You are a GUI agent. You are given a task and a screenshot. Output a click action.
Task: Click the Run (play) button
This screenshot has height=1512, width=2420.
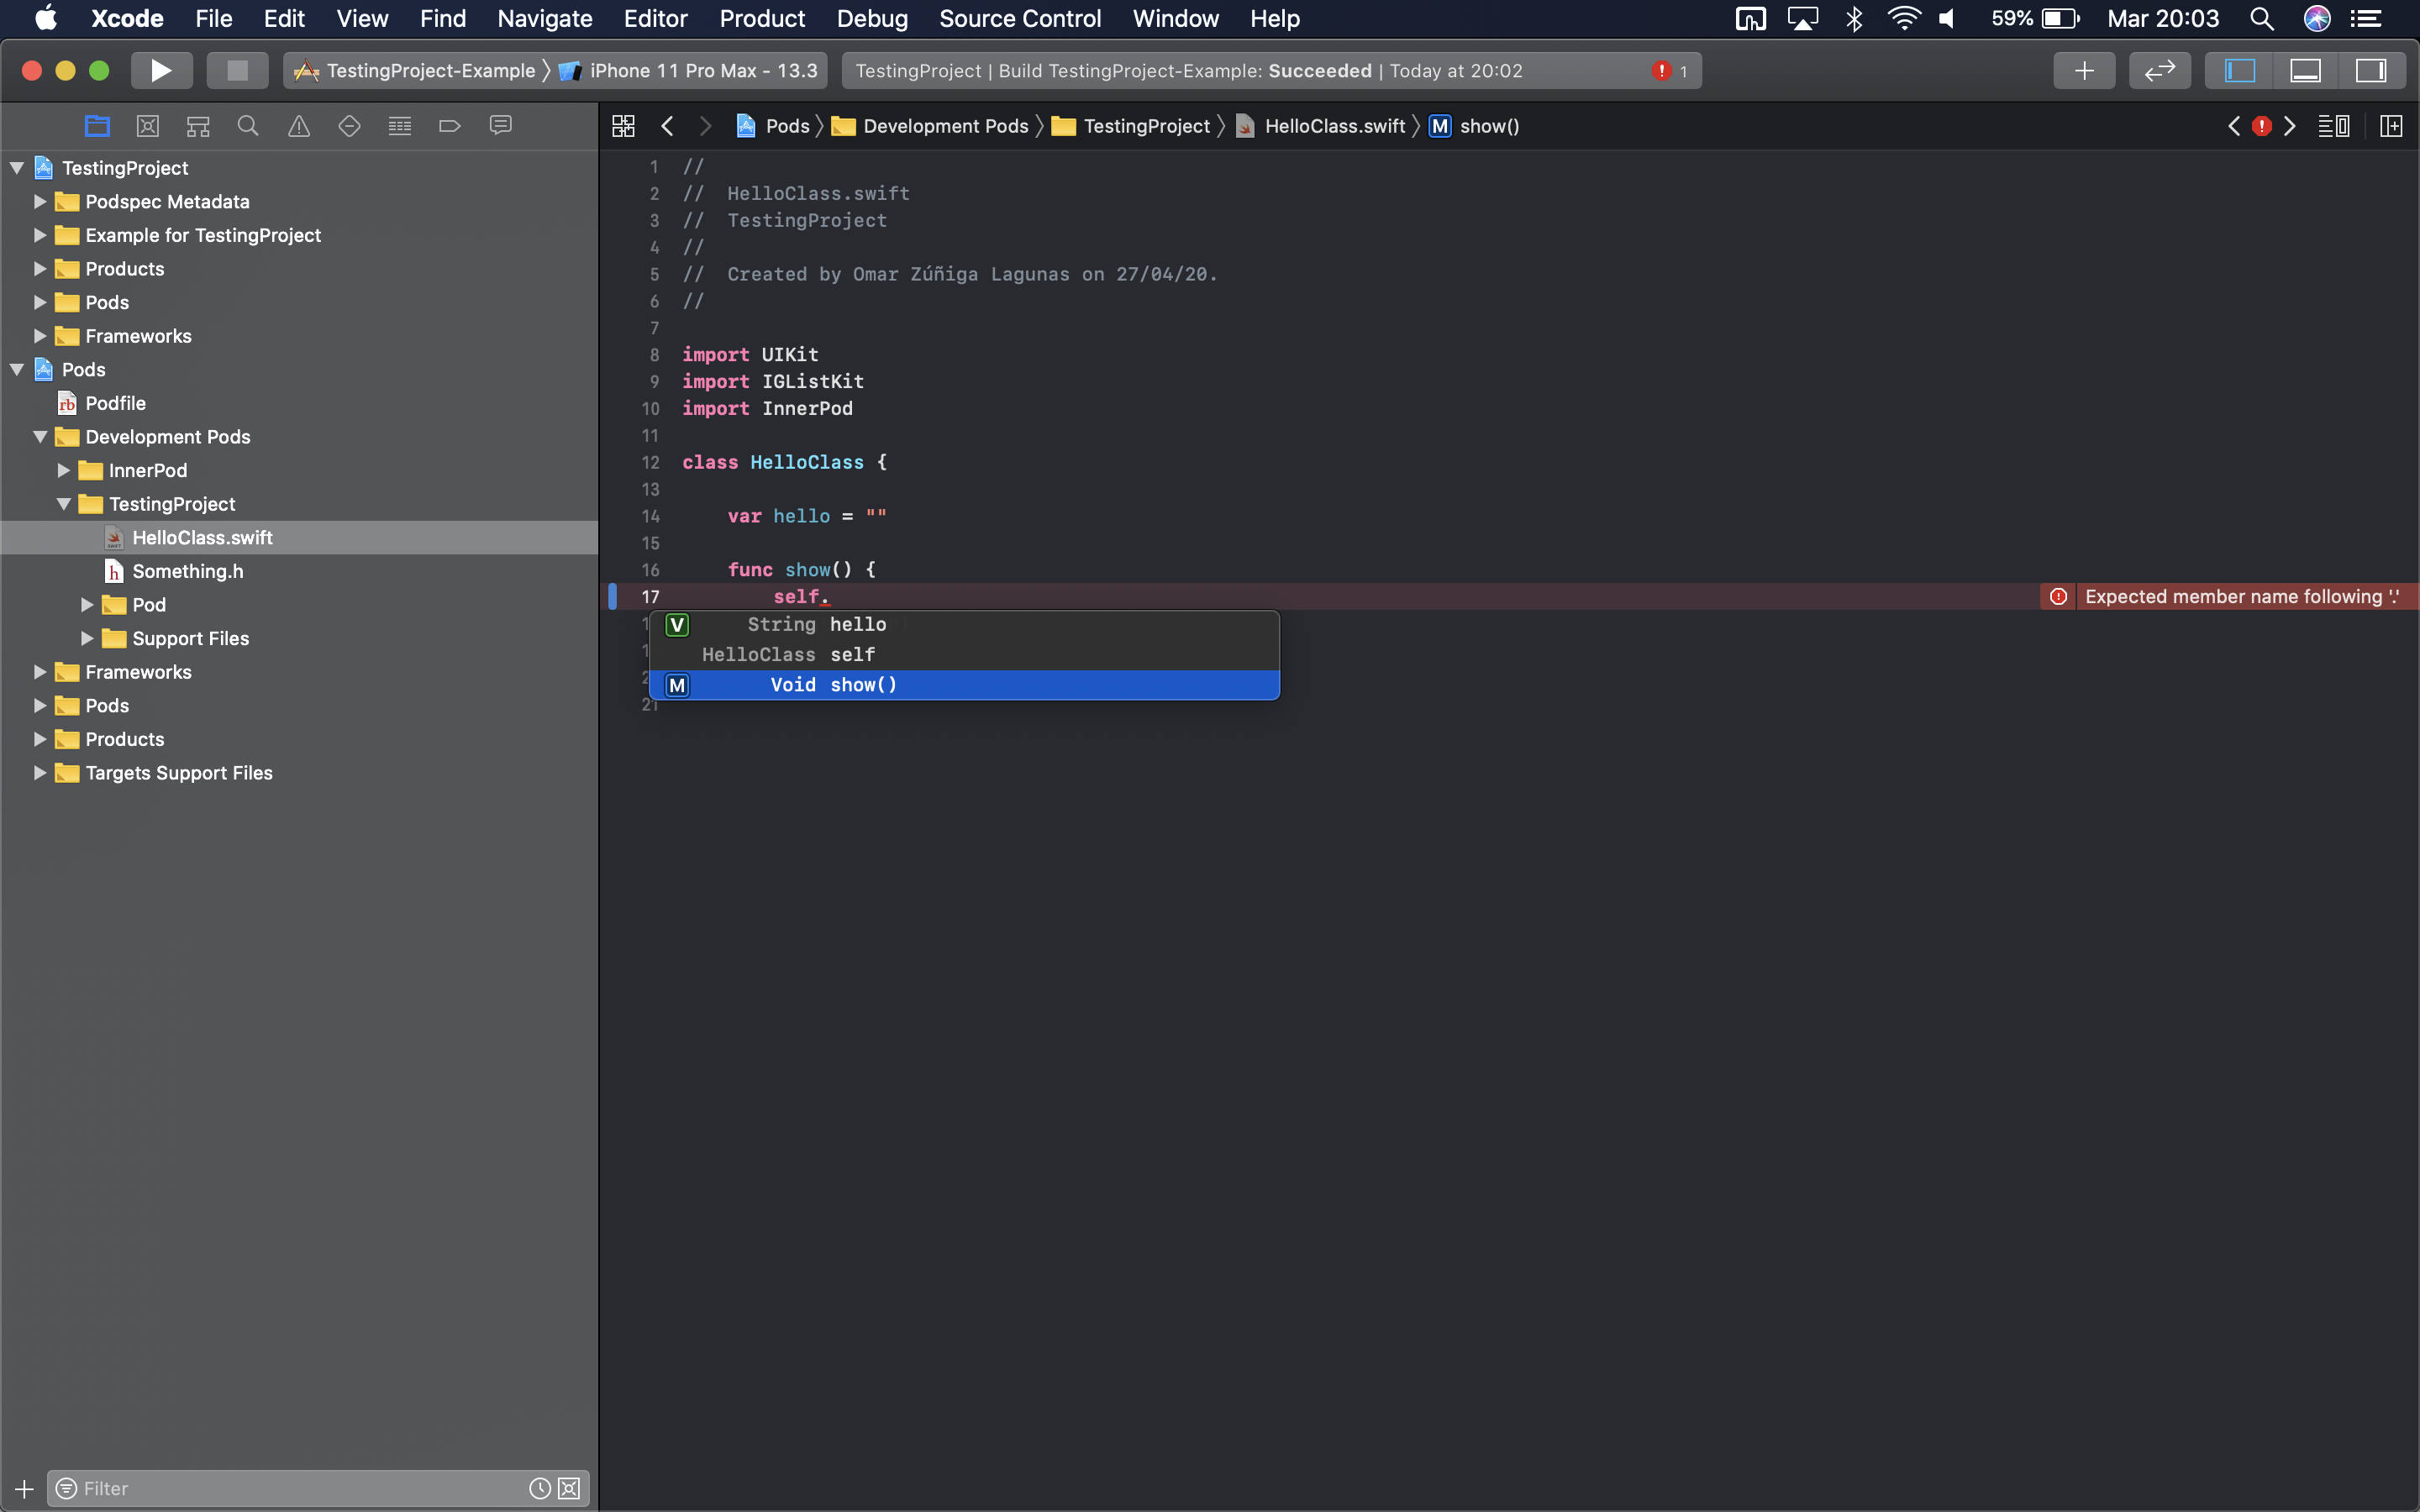click(x=161, y=71)
